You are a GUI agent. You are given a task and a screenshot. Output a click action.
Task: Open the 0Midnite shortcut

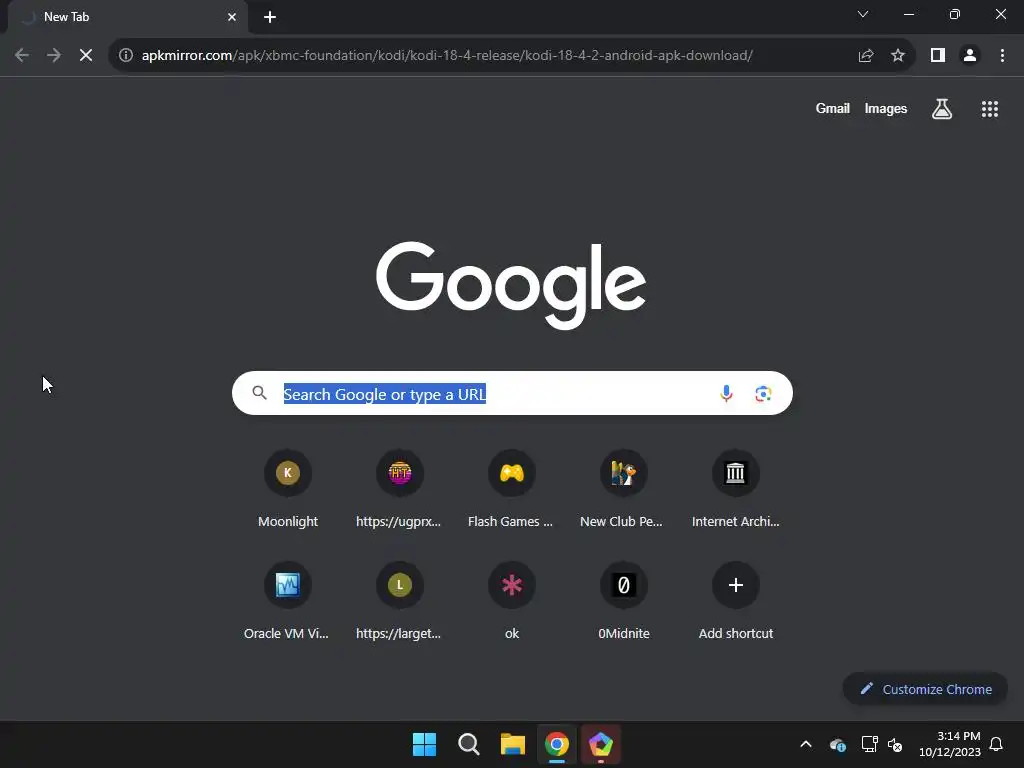tap(623, 601)
